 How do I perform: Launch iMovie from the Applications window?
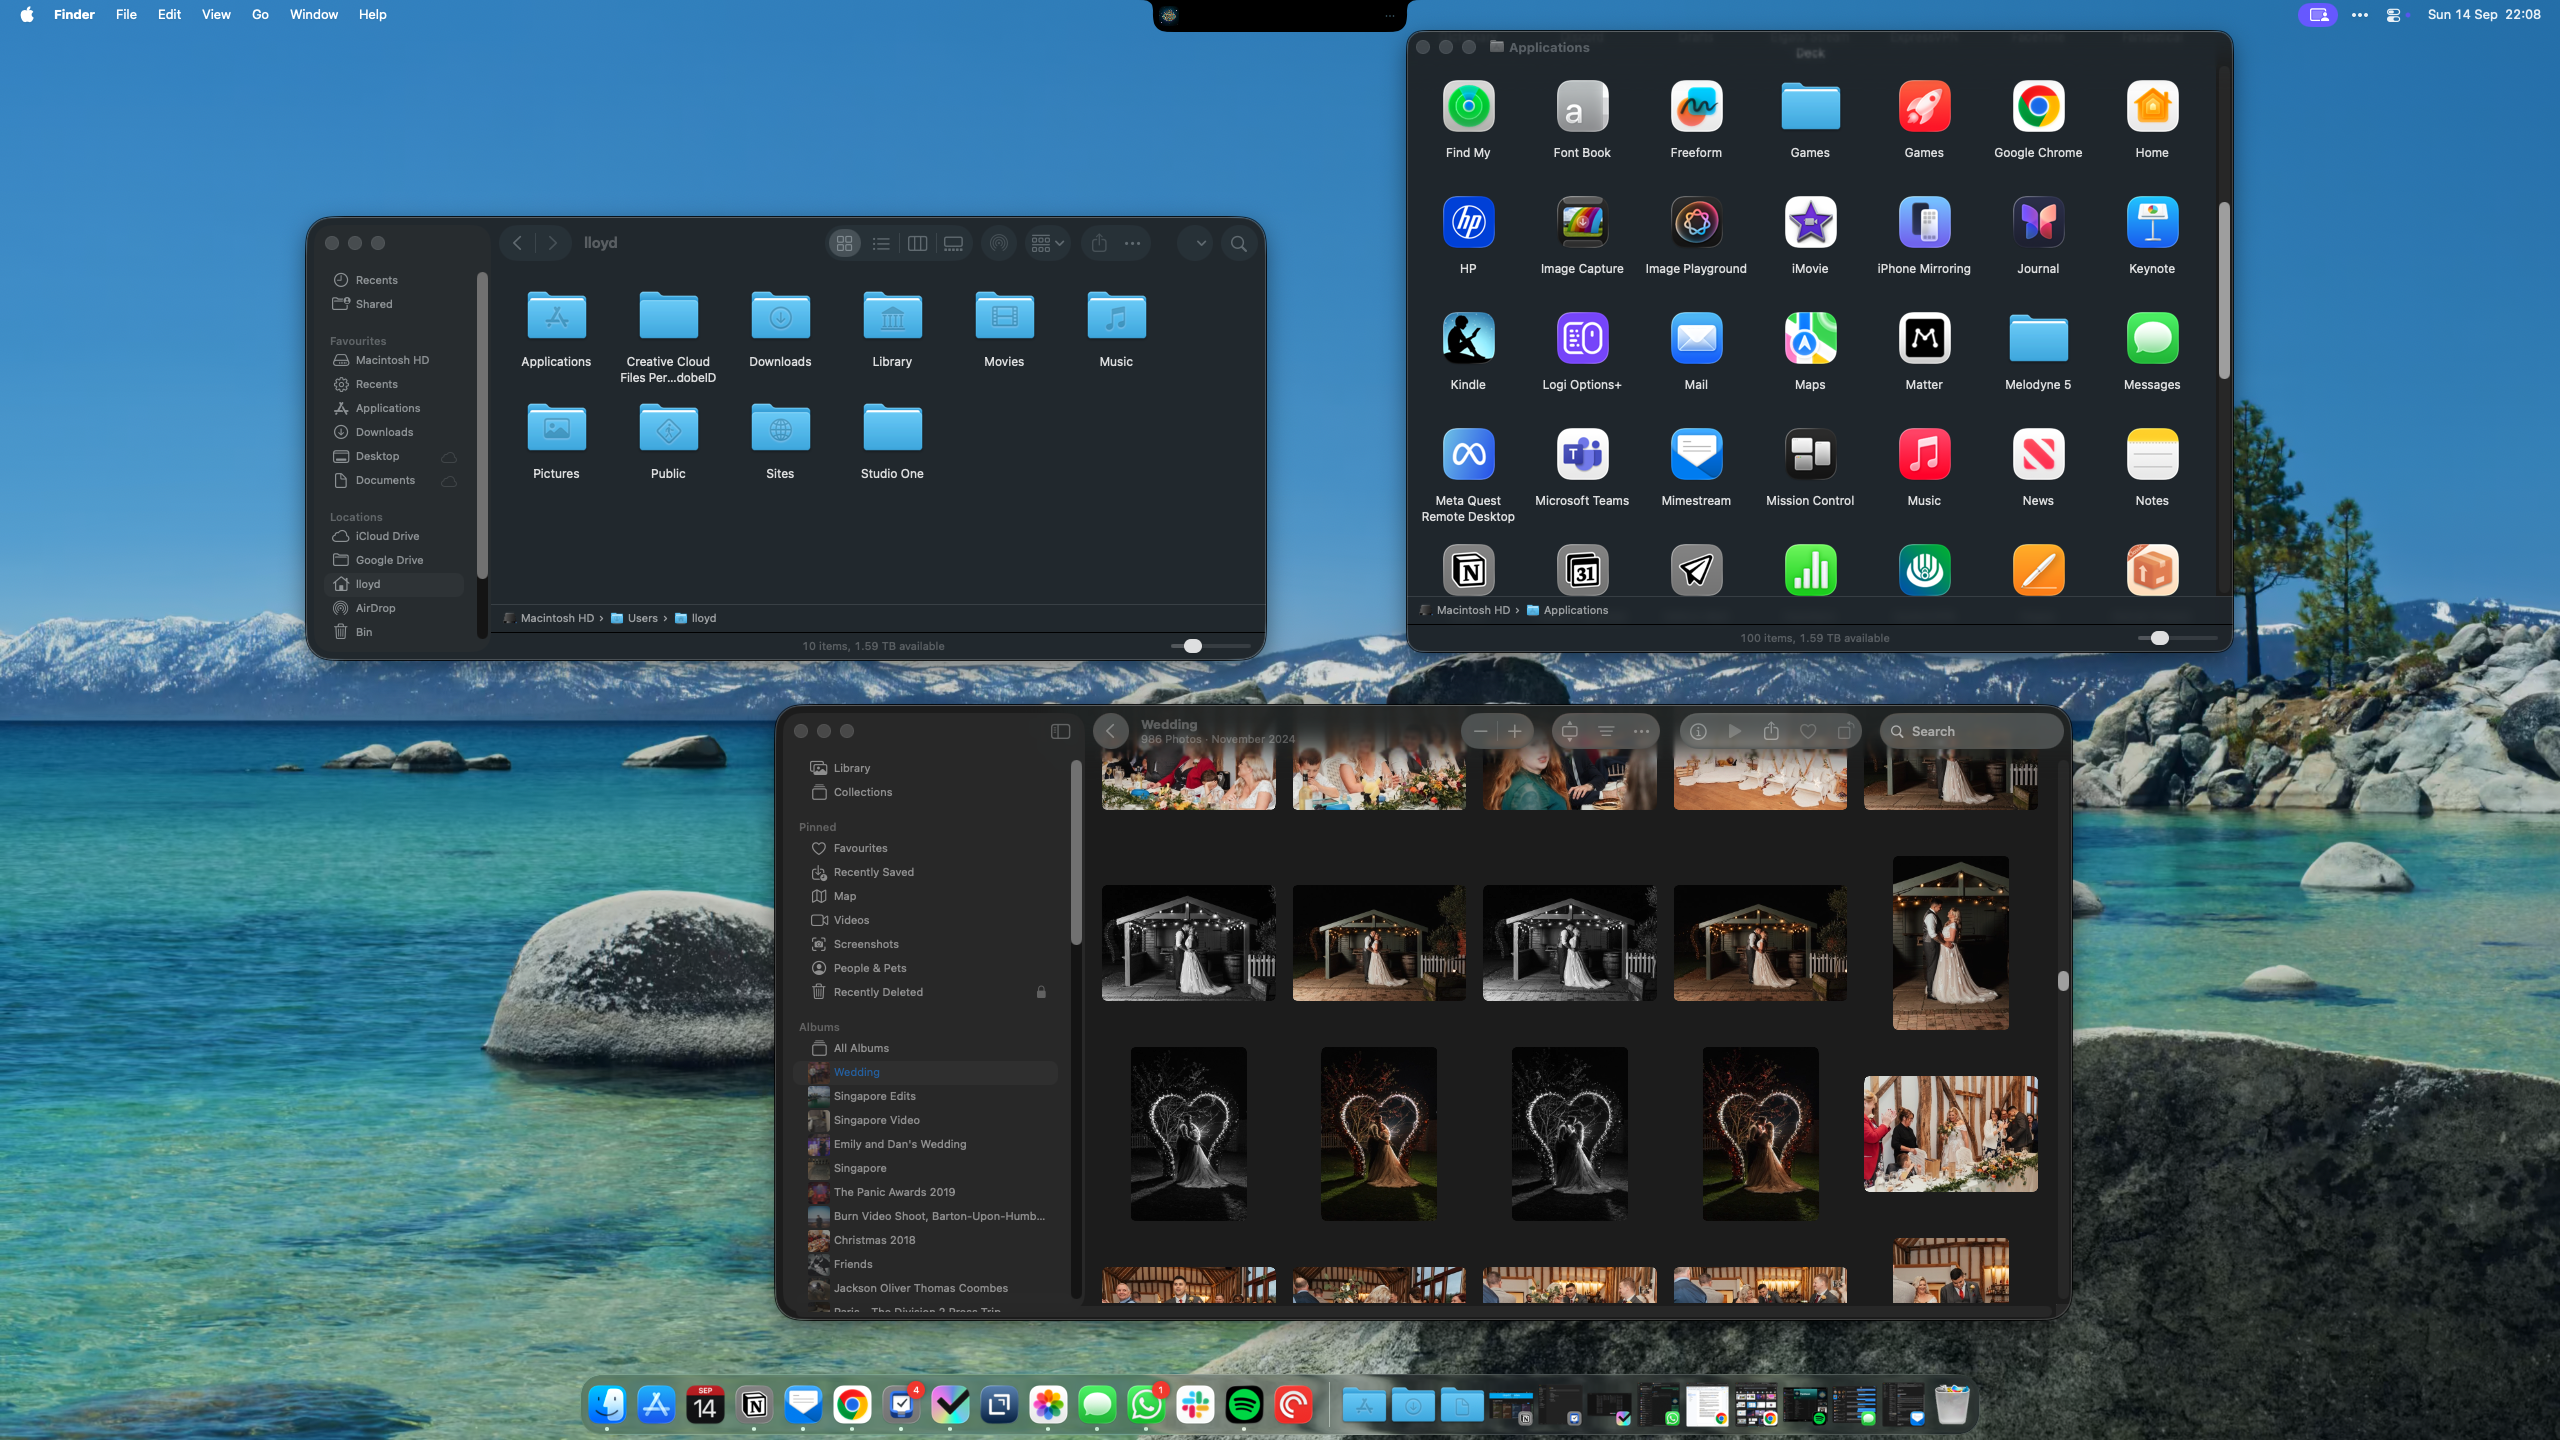point(1810,222)
